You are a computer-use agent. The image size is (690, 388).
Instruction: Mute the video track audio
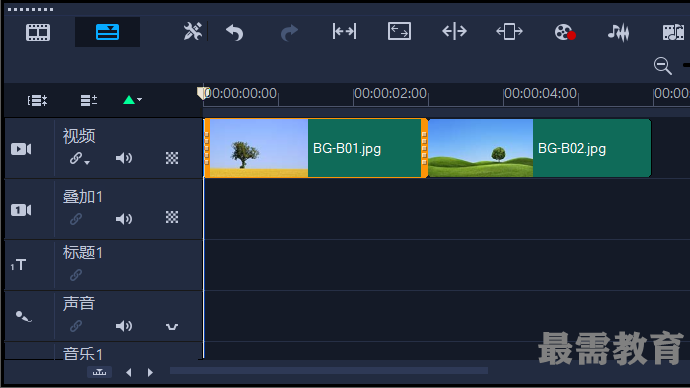point(124,158)
